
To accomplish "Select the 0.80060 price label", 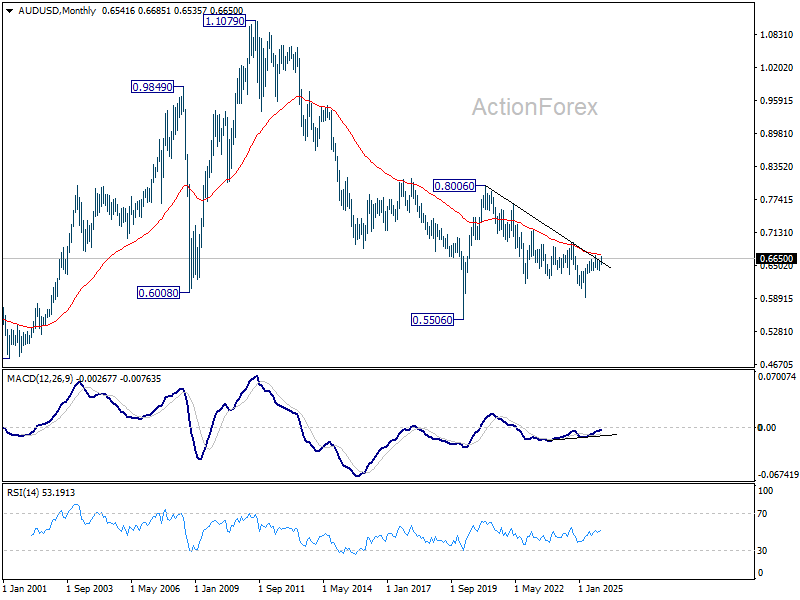I will 454,186.
